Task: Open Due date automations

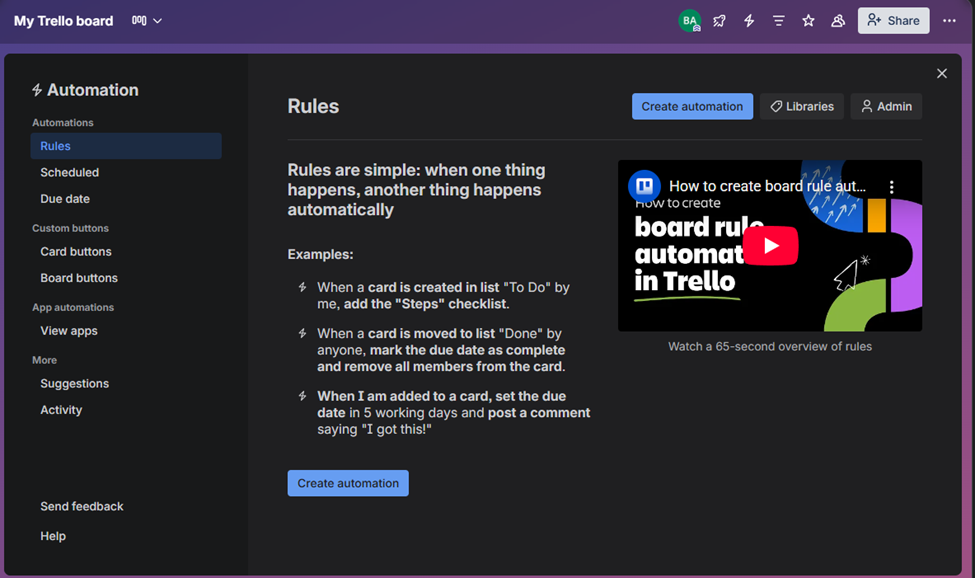Action: pyautogui.click(x=126, y=199)
